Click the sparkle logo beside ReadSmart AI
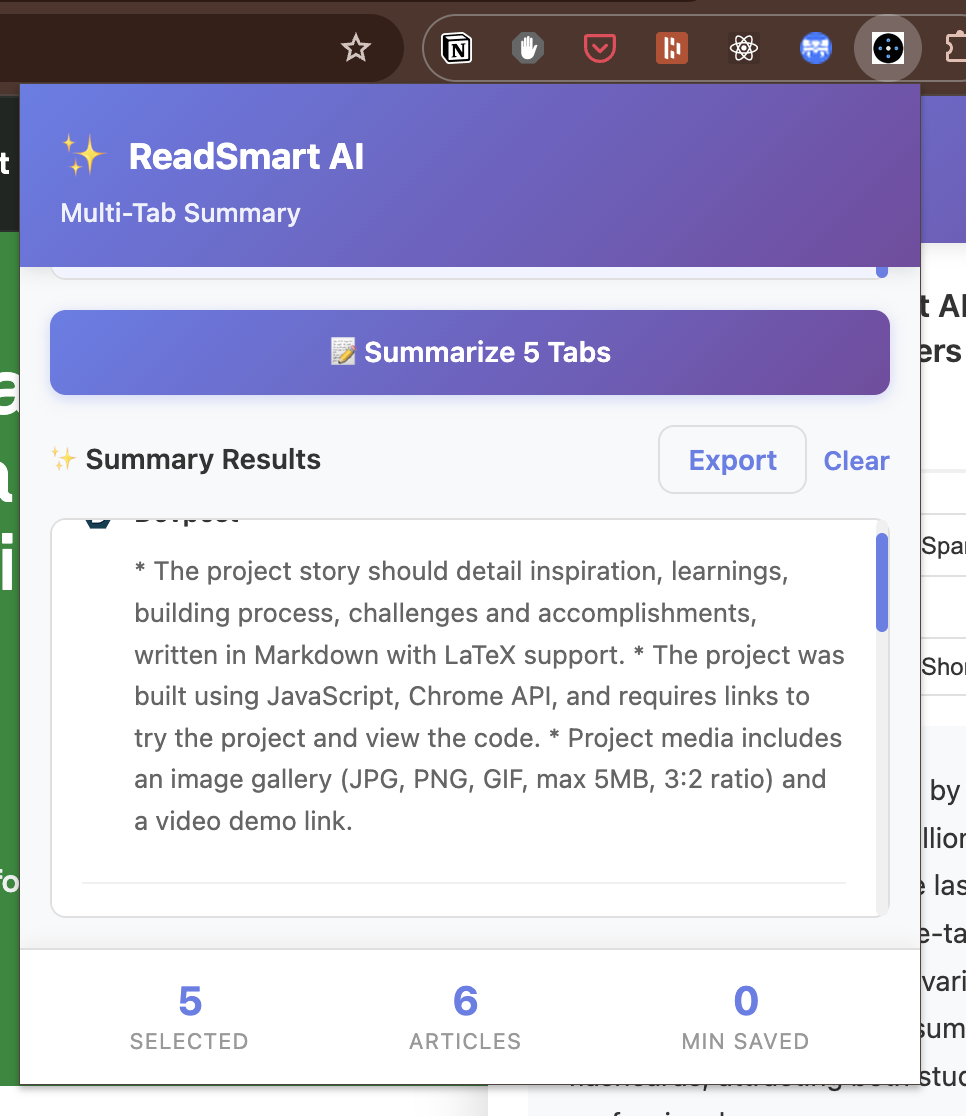This screenshot has width=966, height=1116. click(x=83, y=154)
